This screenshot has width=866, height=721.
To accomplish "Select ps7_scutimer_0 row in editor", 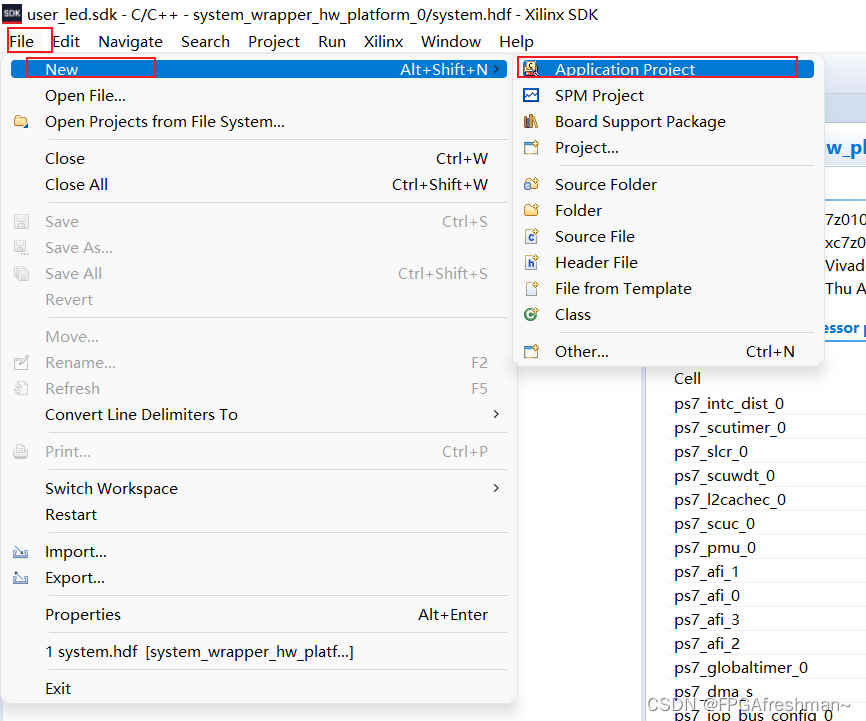I will pyautogui.click(x=767, y=428).
